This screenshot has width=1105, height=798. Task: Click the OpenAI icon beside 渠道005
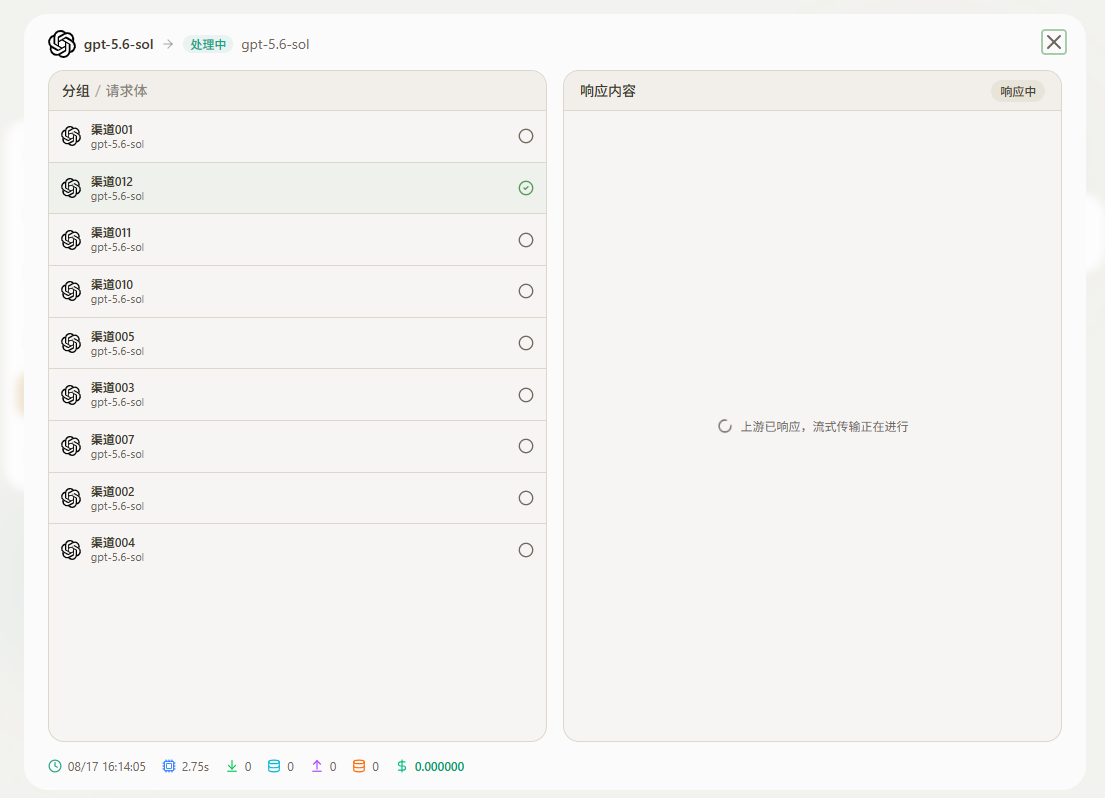pos(71,343)
